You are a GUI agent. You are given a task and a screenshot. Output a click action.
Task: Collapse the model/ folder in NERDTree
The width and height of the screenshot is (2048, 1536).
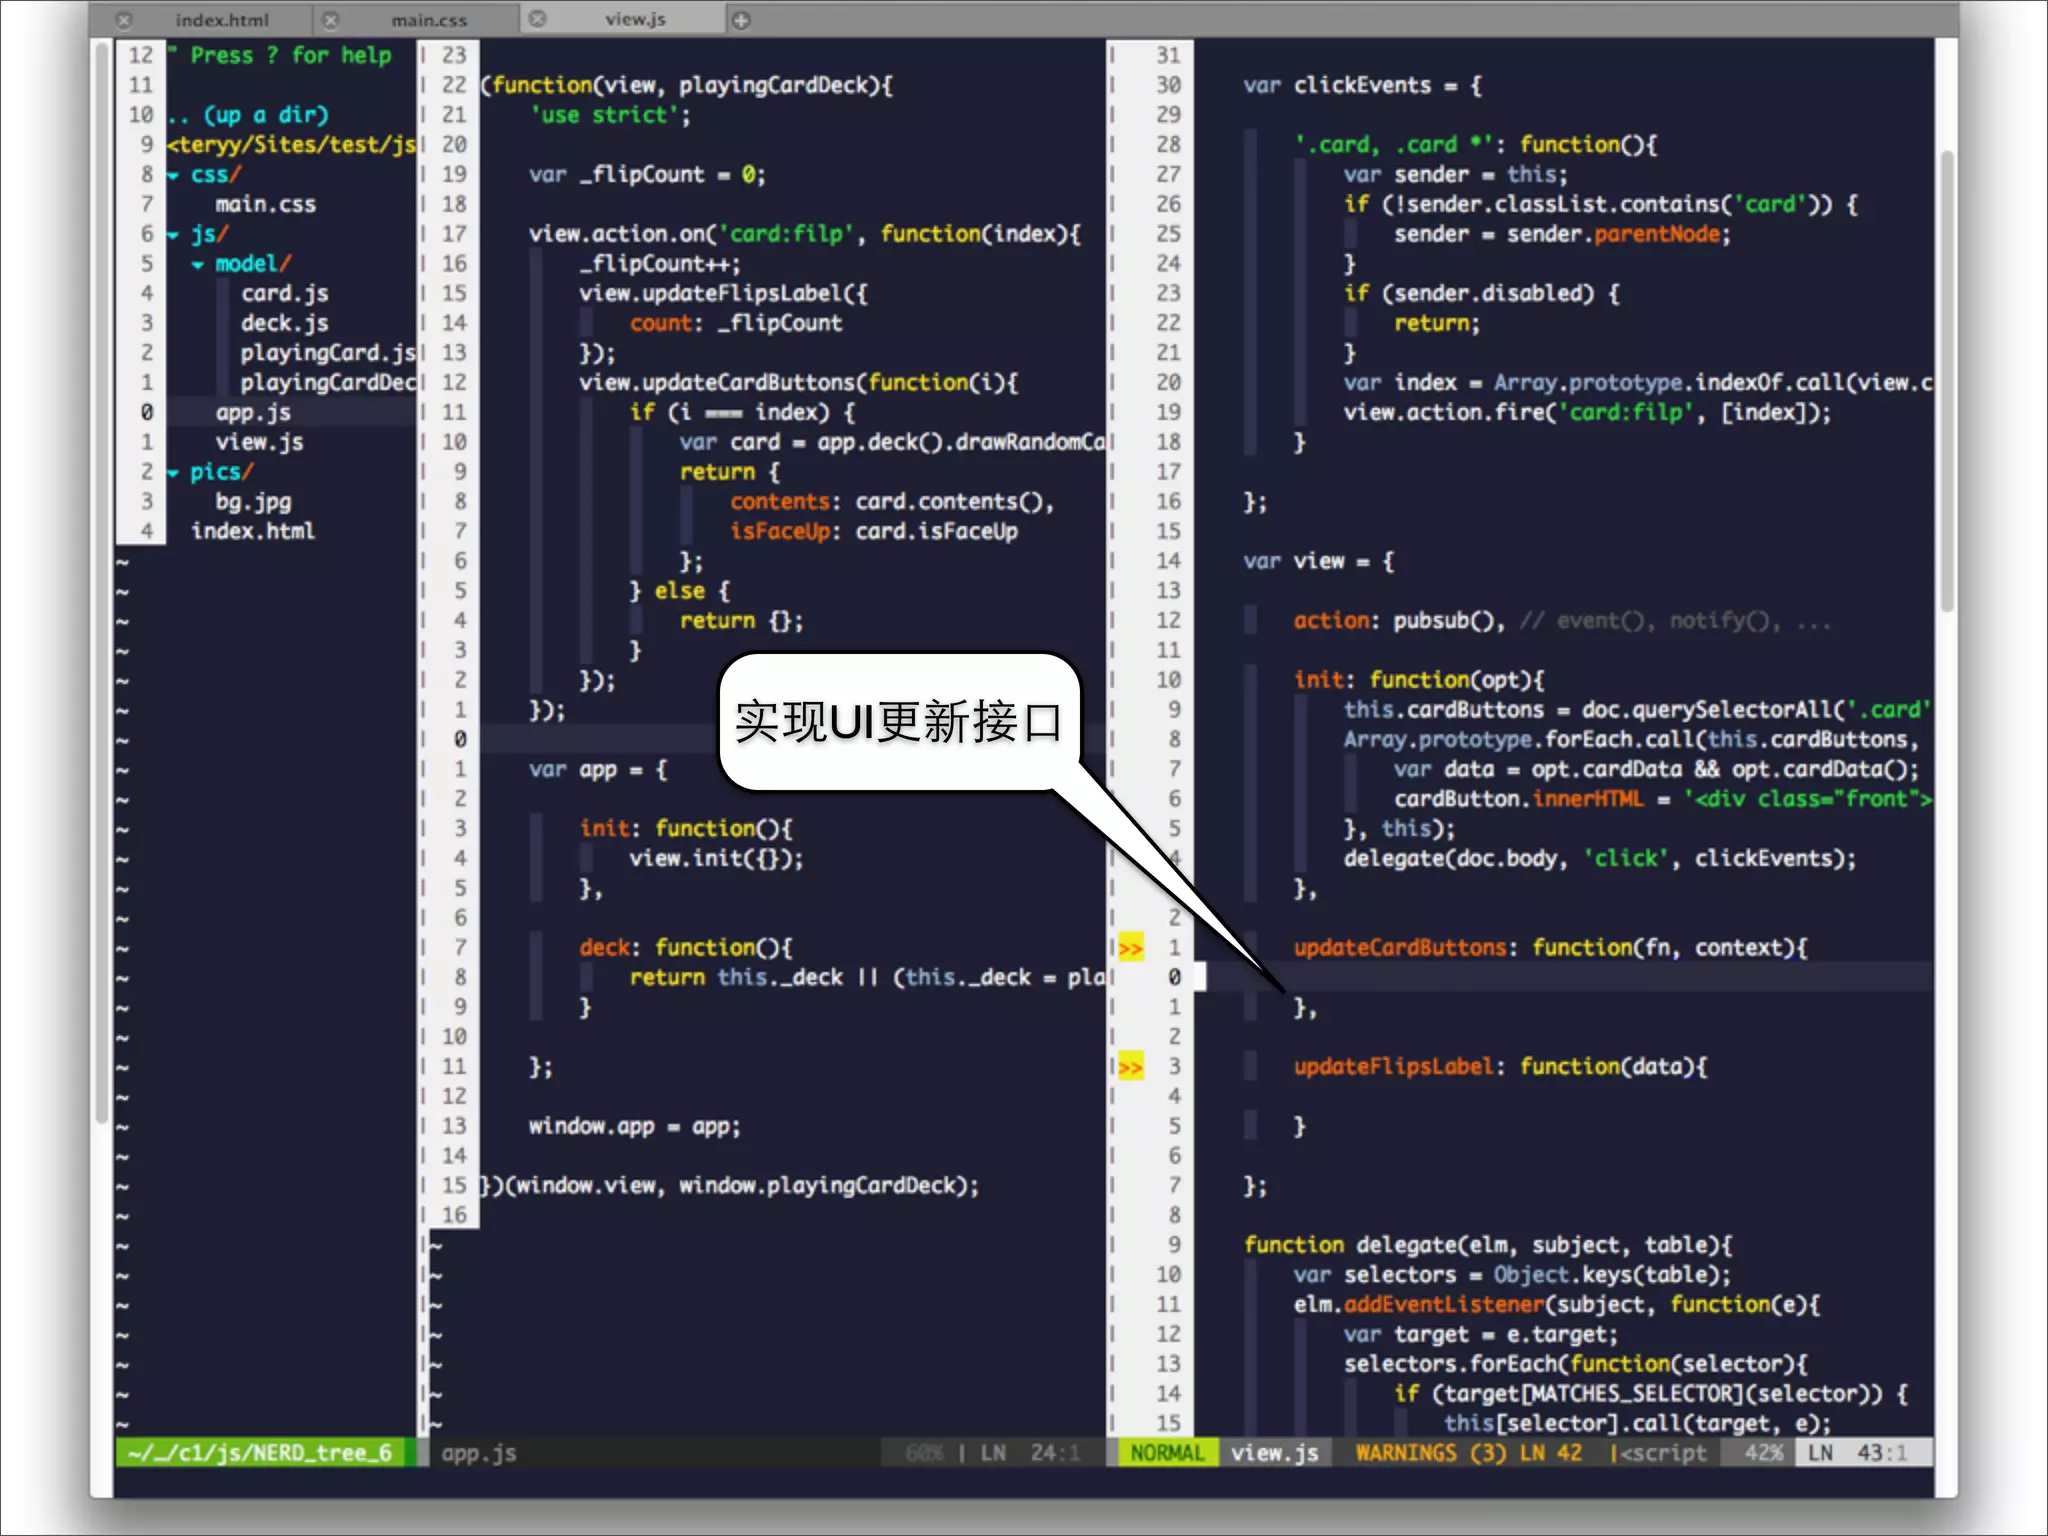[198, 265]
